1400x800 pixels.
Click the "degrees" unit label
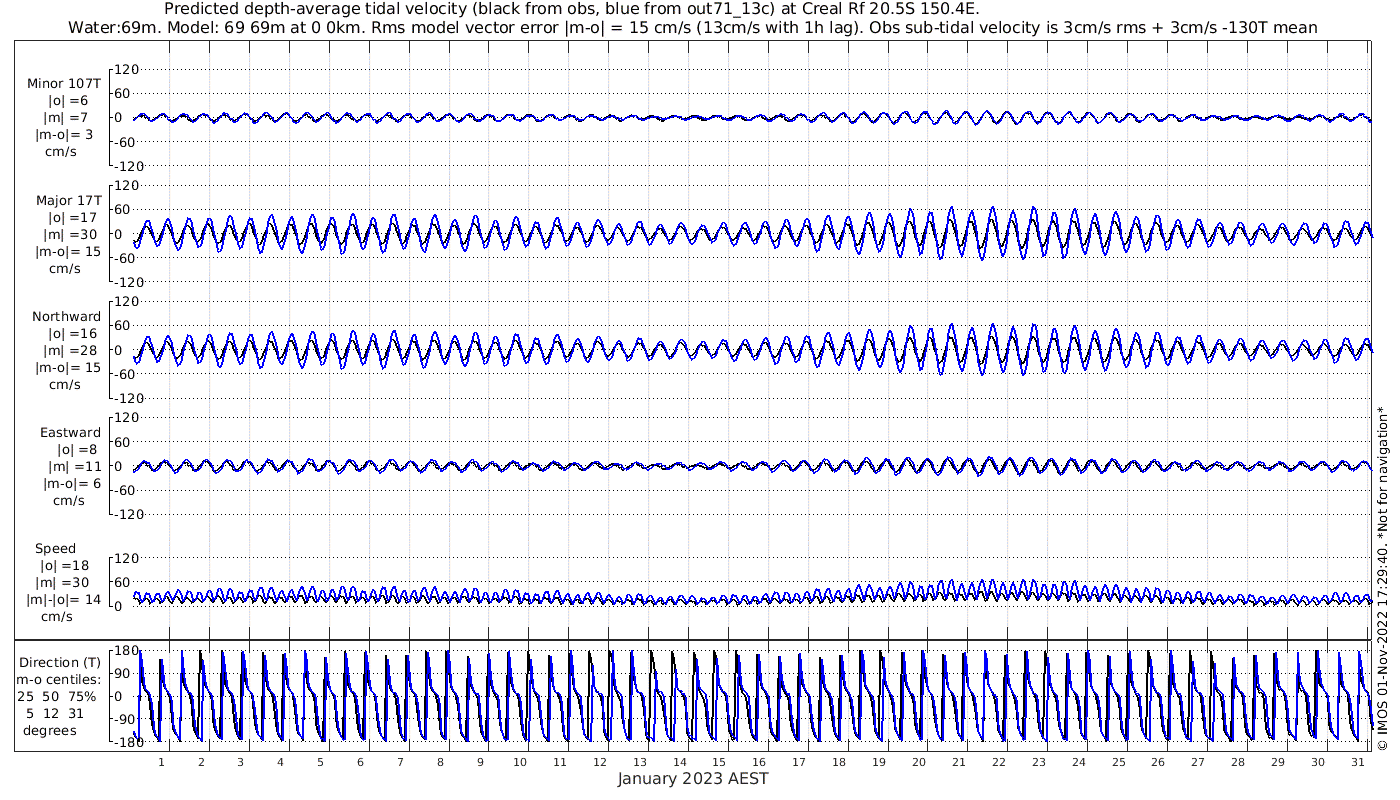pos(50,731)
